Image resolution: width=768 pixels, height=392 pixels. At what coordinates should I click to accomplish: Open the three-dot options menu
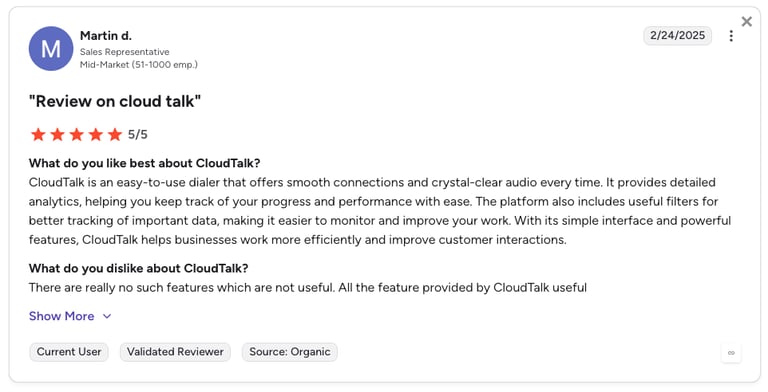click(x=731, y=36)
